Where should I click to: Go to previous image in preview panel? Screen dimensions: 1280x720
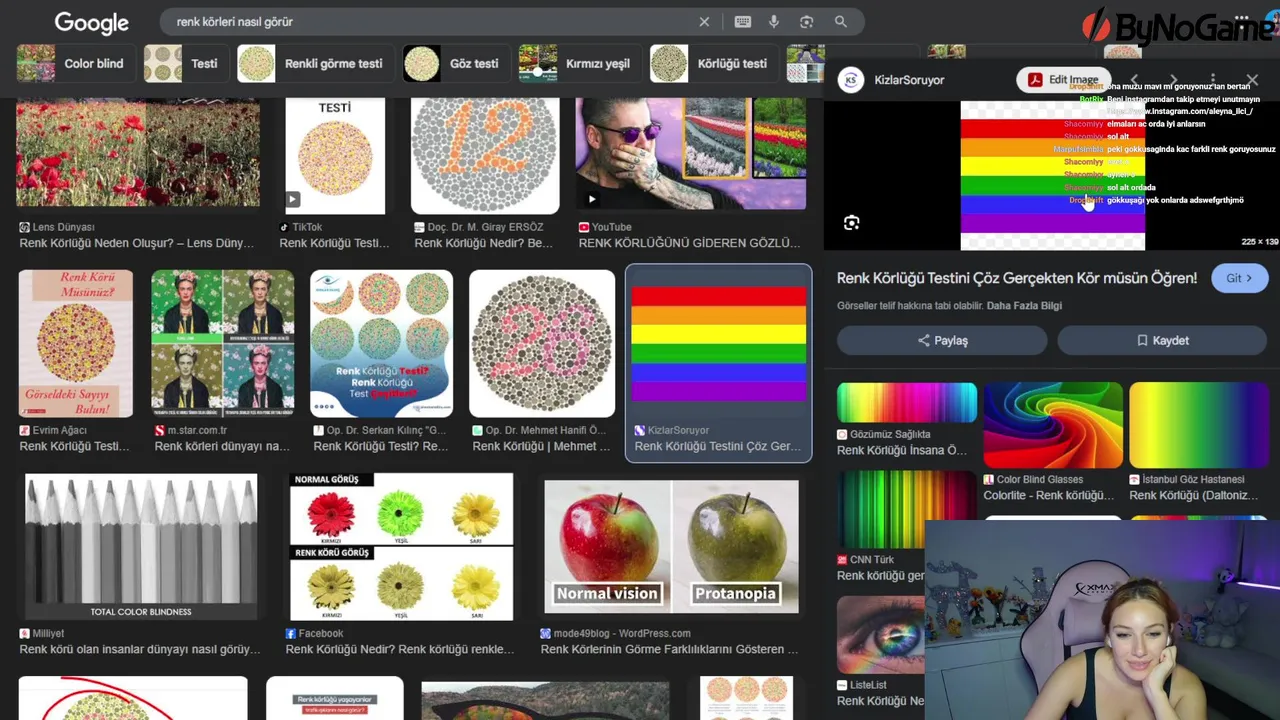[x=1134, y=80]
